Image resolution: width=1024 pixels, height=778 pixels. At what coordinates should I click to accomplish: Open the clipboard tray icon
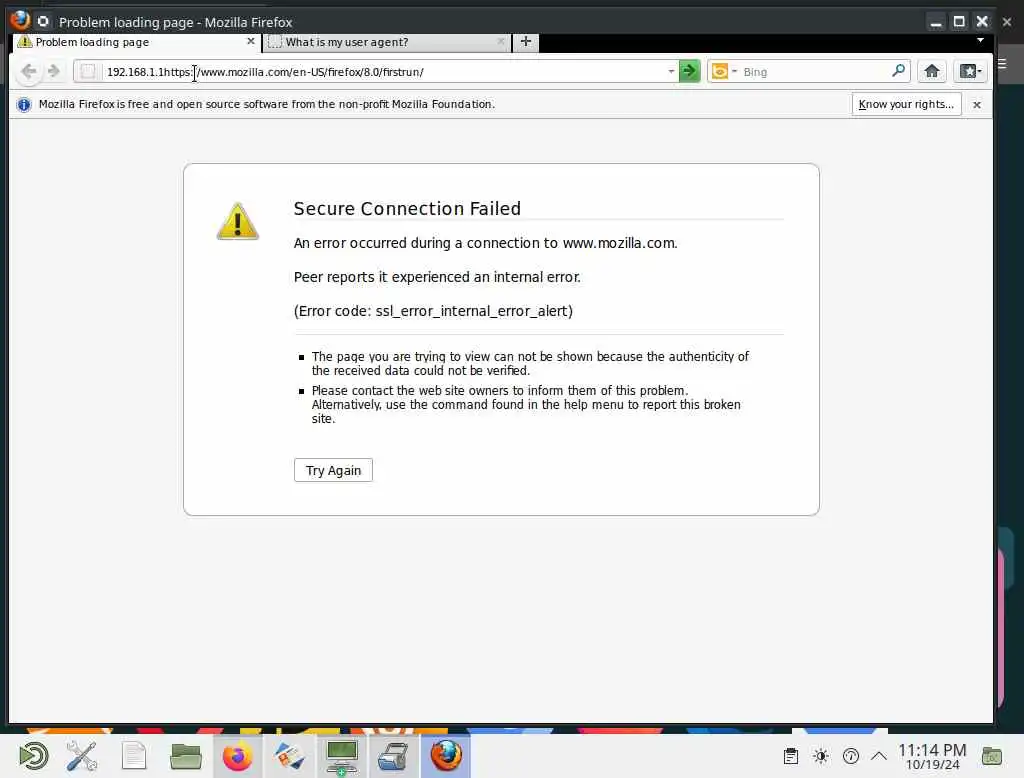point(791,756)
